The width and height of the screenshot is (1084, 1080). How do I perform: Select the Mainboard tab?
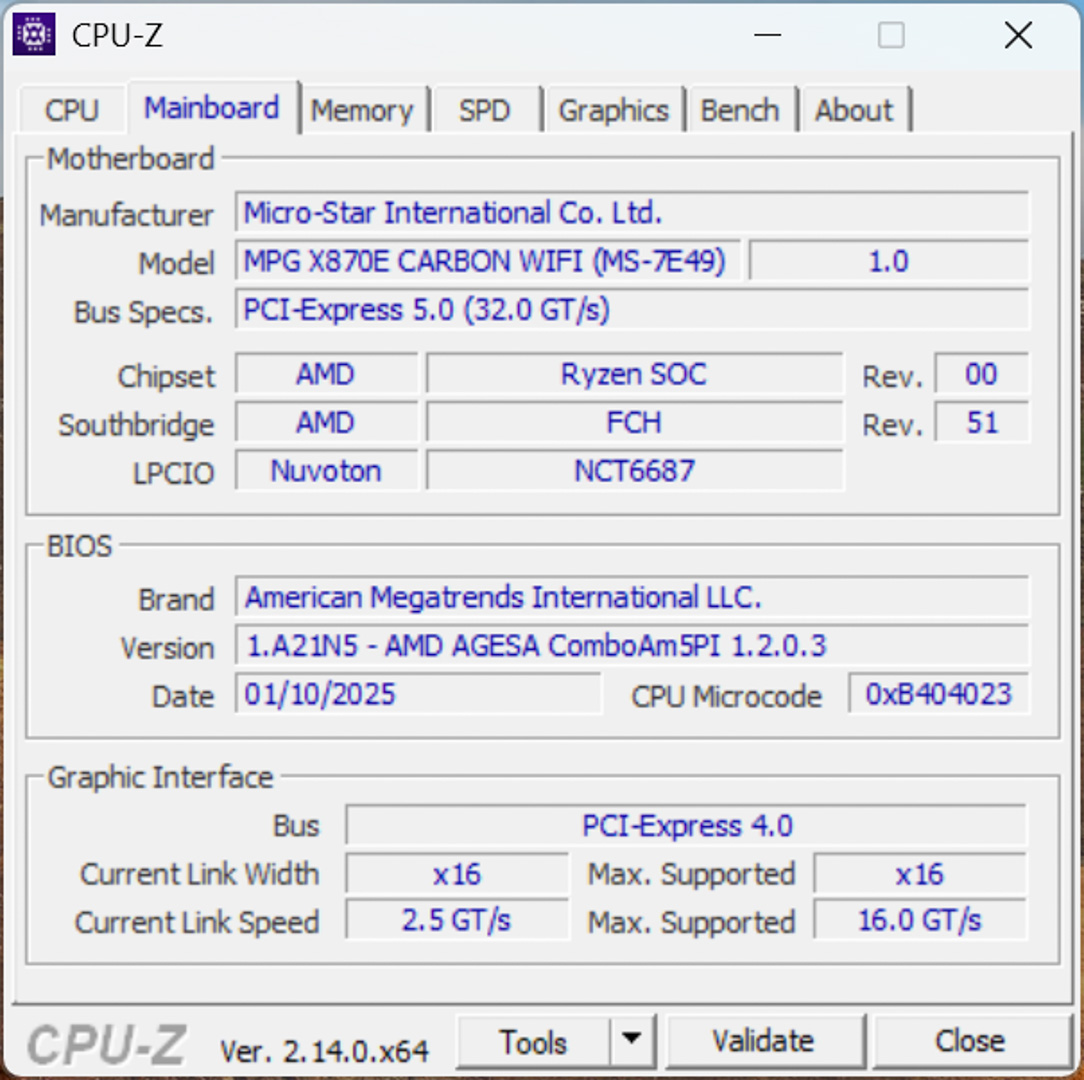coord(212,107)
